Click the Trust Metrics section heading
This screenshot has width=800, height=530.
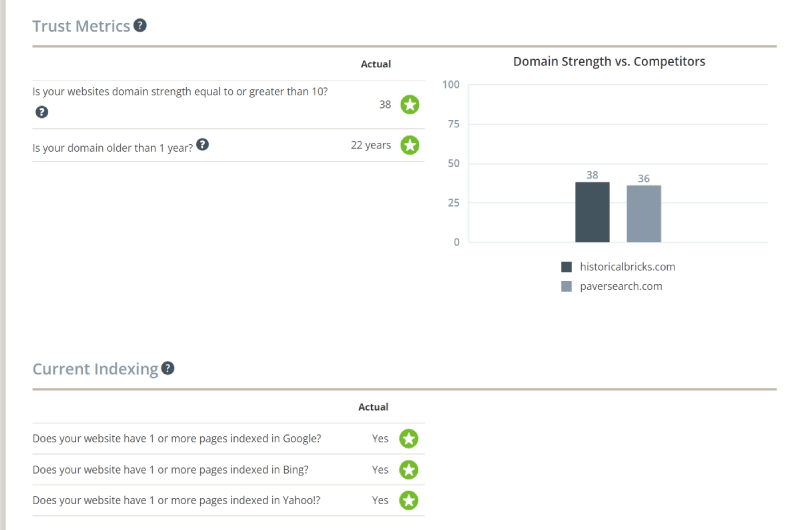(81, 26)
